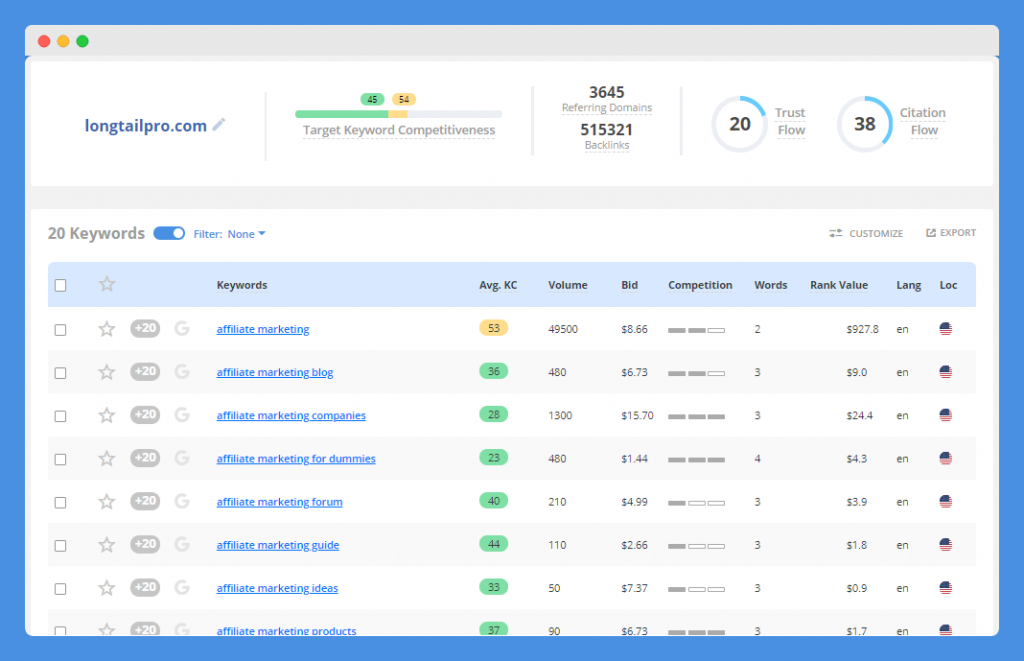Screen dimensions: 1024x661
Task: Sort by the Loc column header
Action: point(948,285)
